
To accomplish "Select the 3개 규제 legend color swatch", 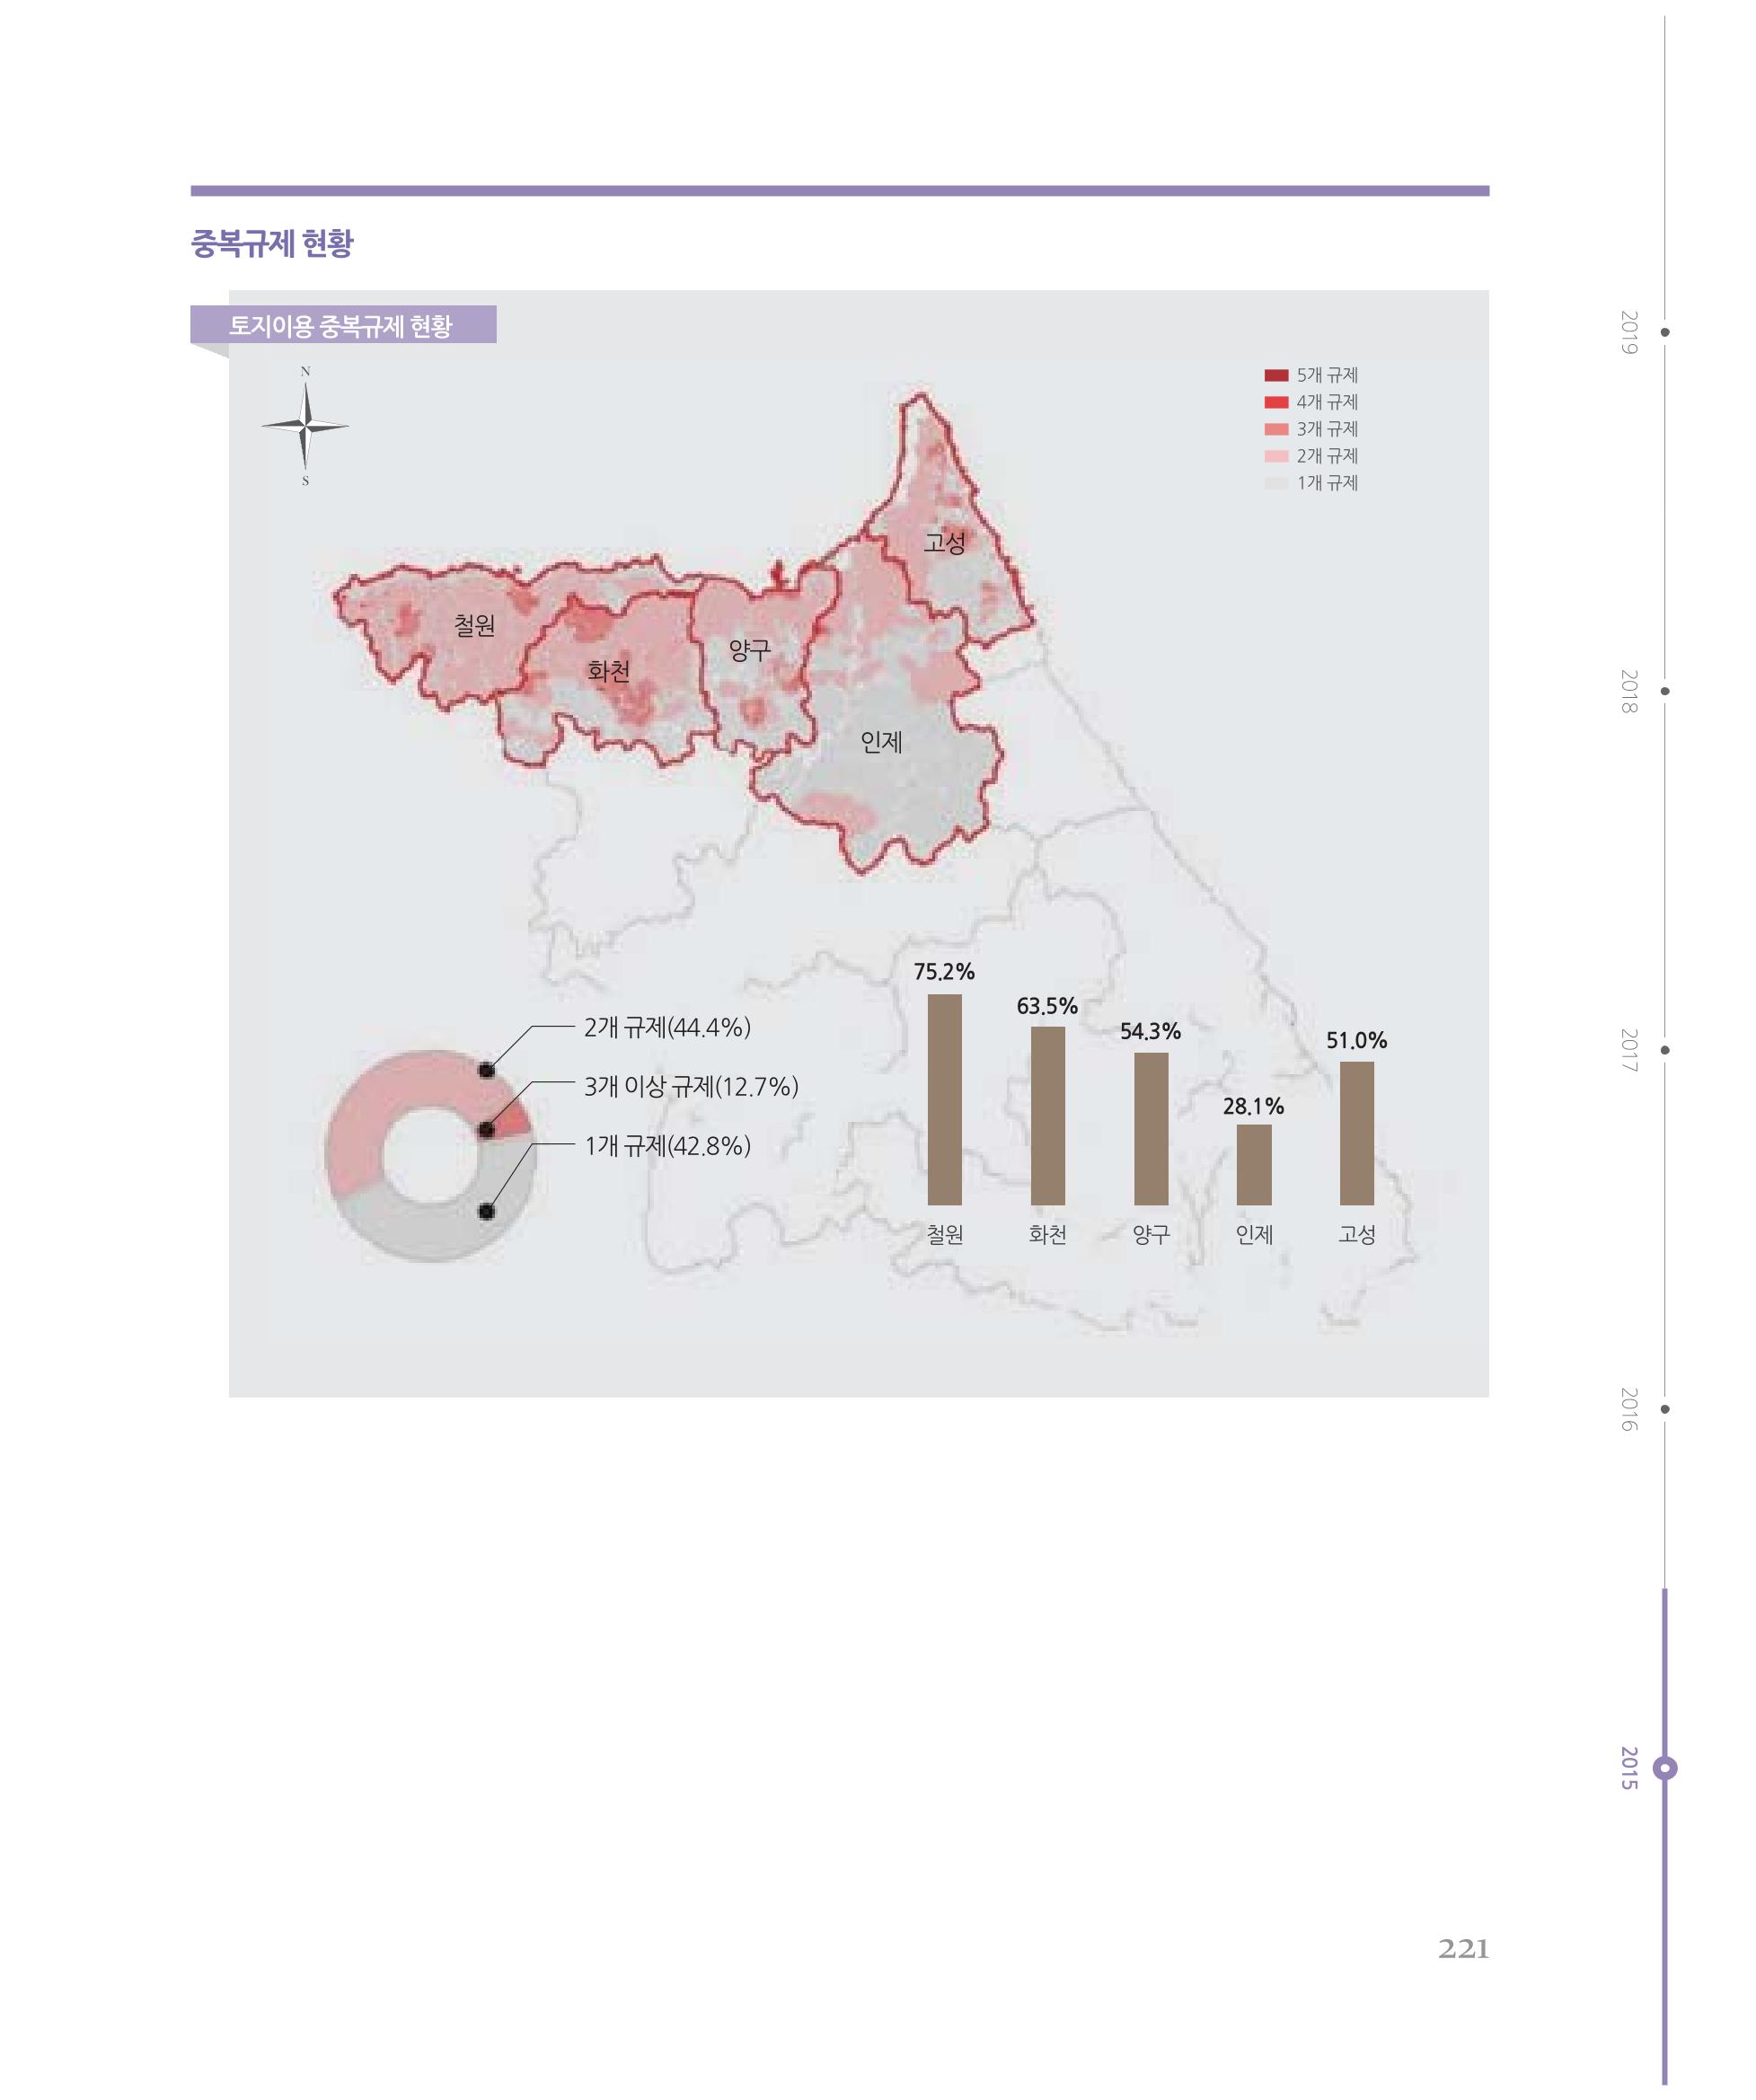I will point(1276,430).
